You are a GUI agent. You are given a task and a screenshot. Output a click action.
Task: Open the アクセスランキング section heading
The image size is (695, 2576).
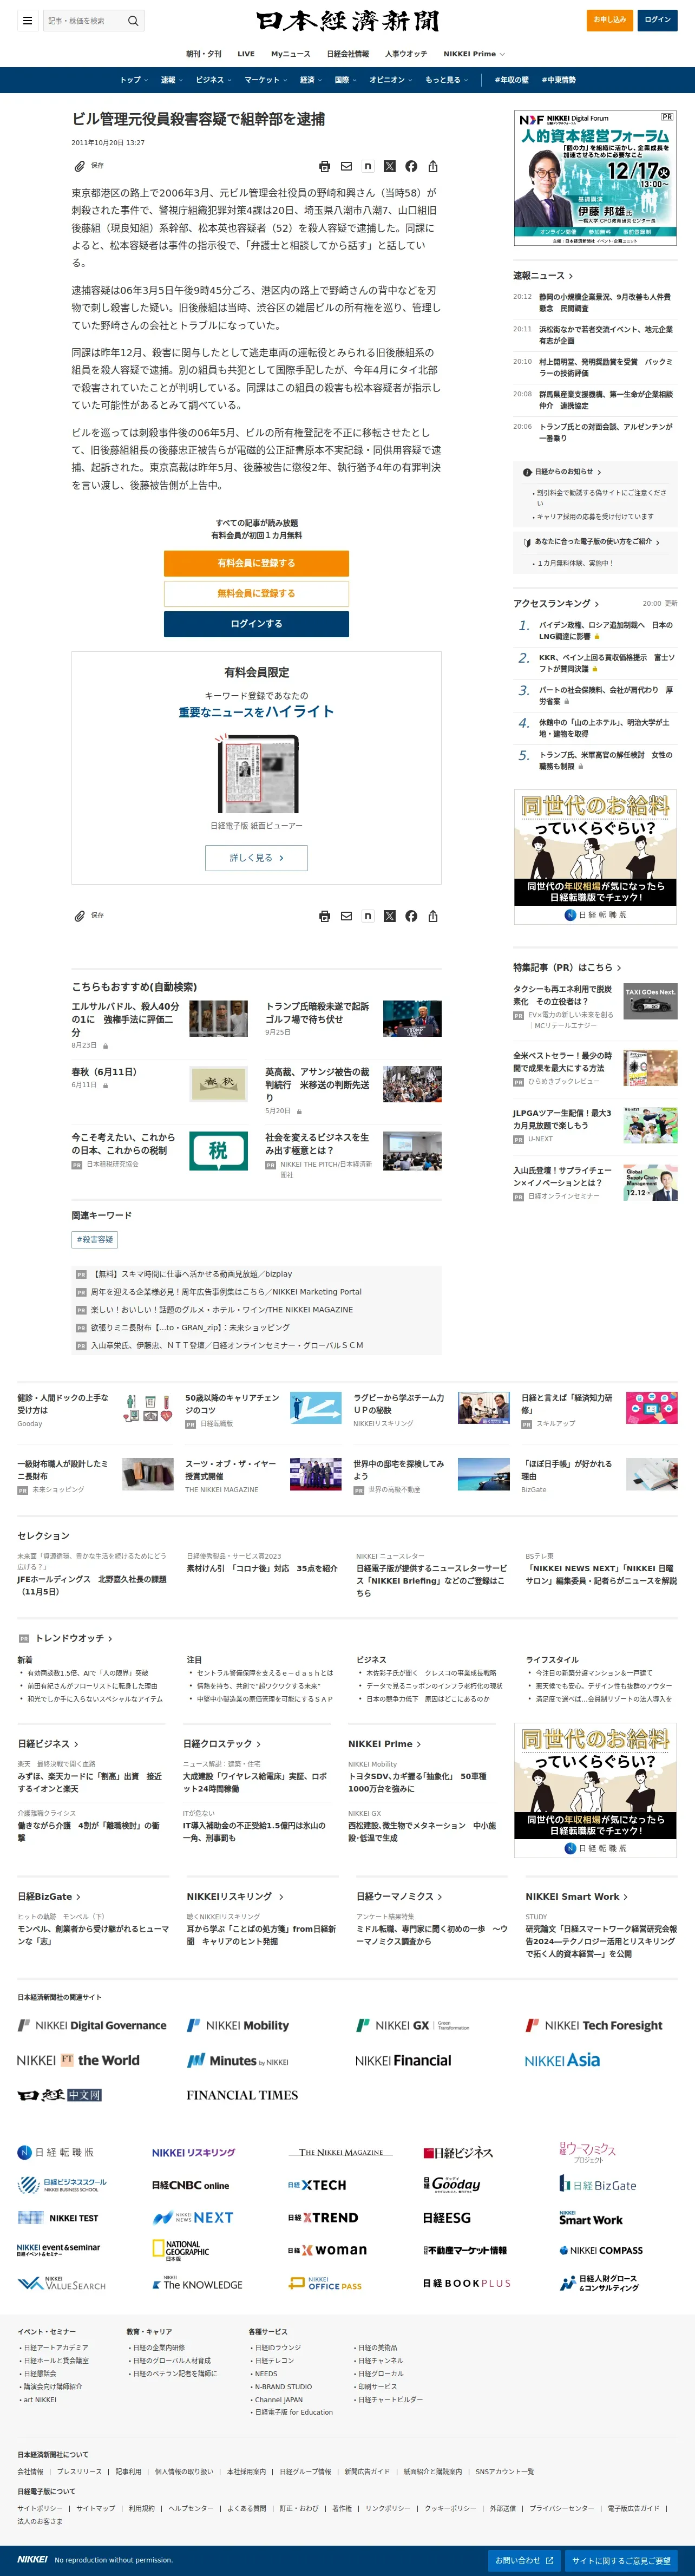tap(556, 603)
